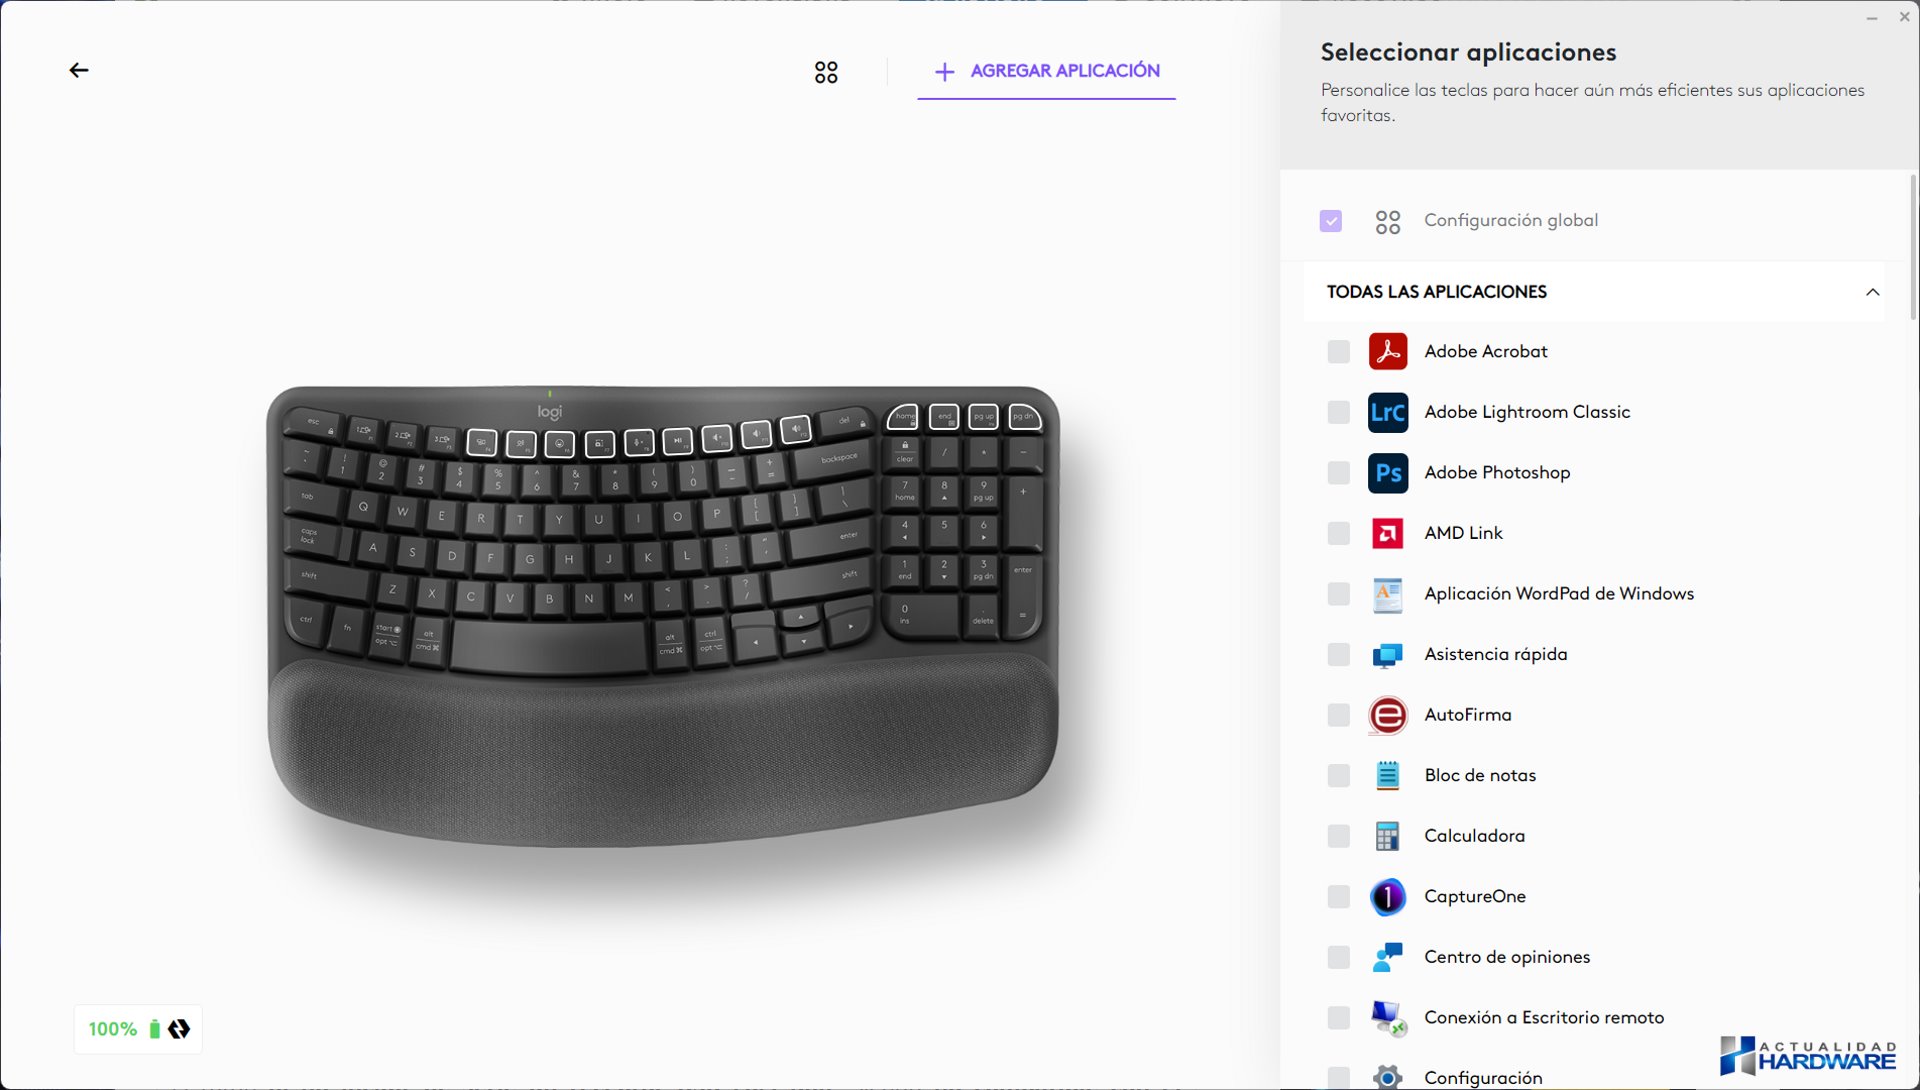Image resolution: width=1920 pixels, height=1090 pixels.
Task: Click the Adobe Acrobat icon
Action: [x=1388, y=351]
